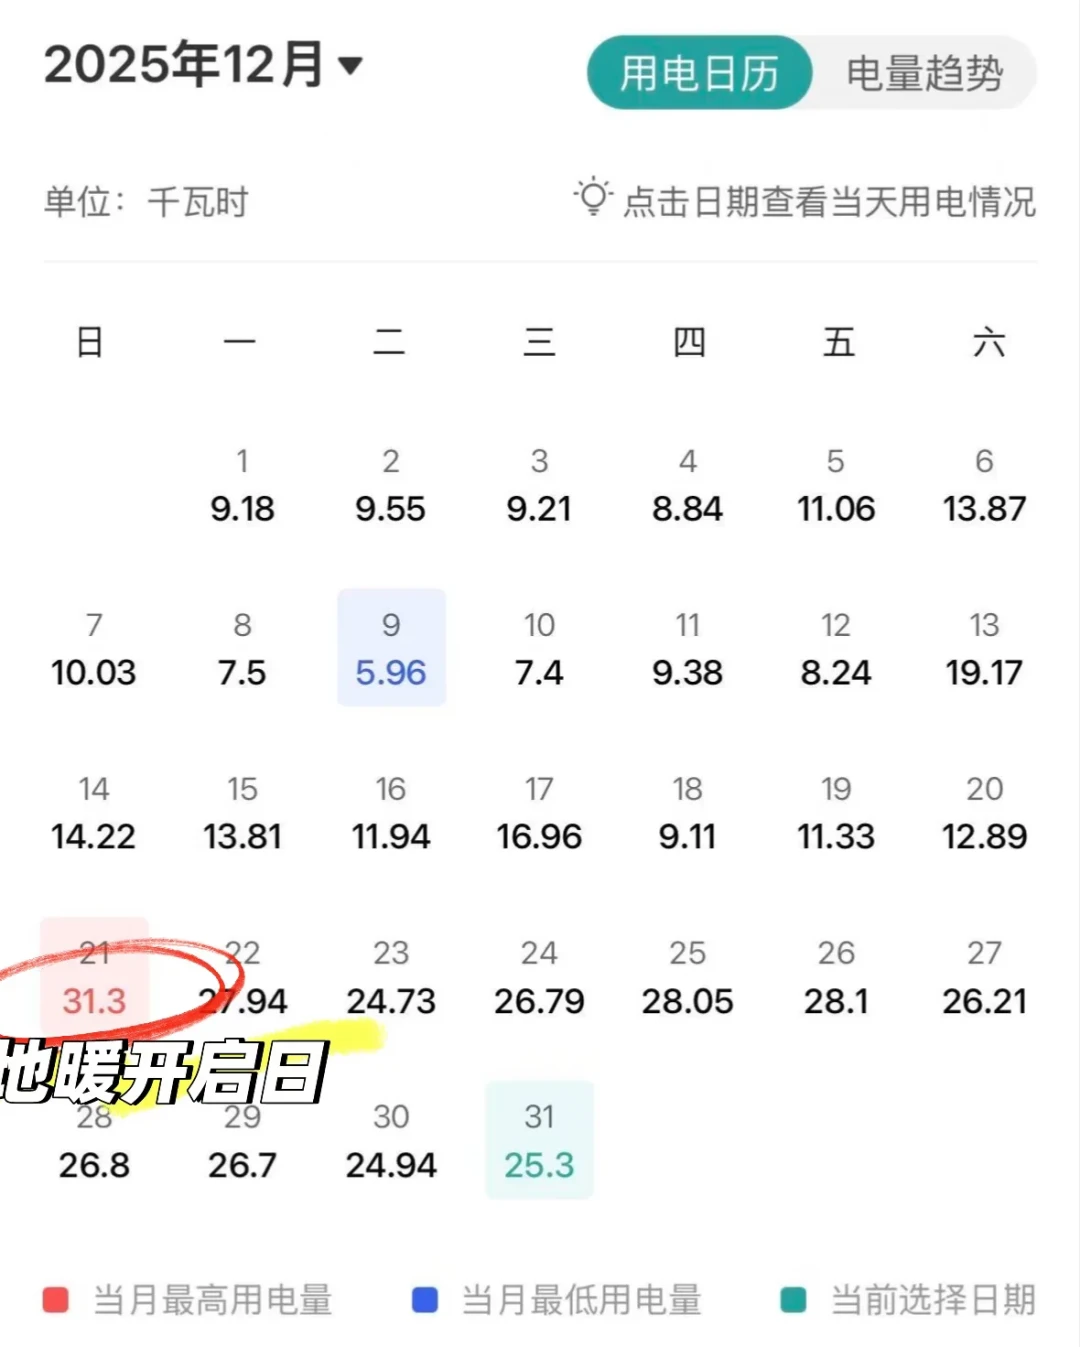Tap selected day 31 with 25.3
Screen dimensions: 1080x1347
click(x=539, y=1140)
